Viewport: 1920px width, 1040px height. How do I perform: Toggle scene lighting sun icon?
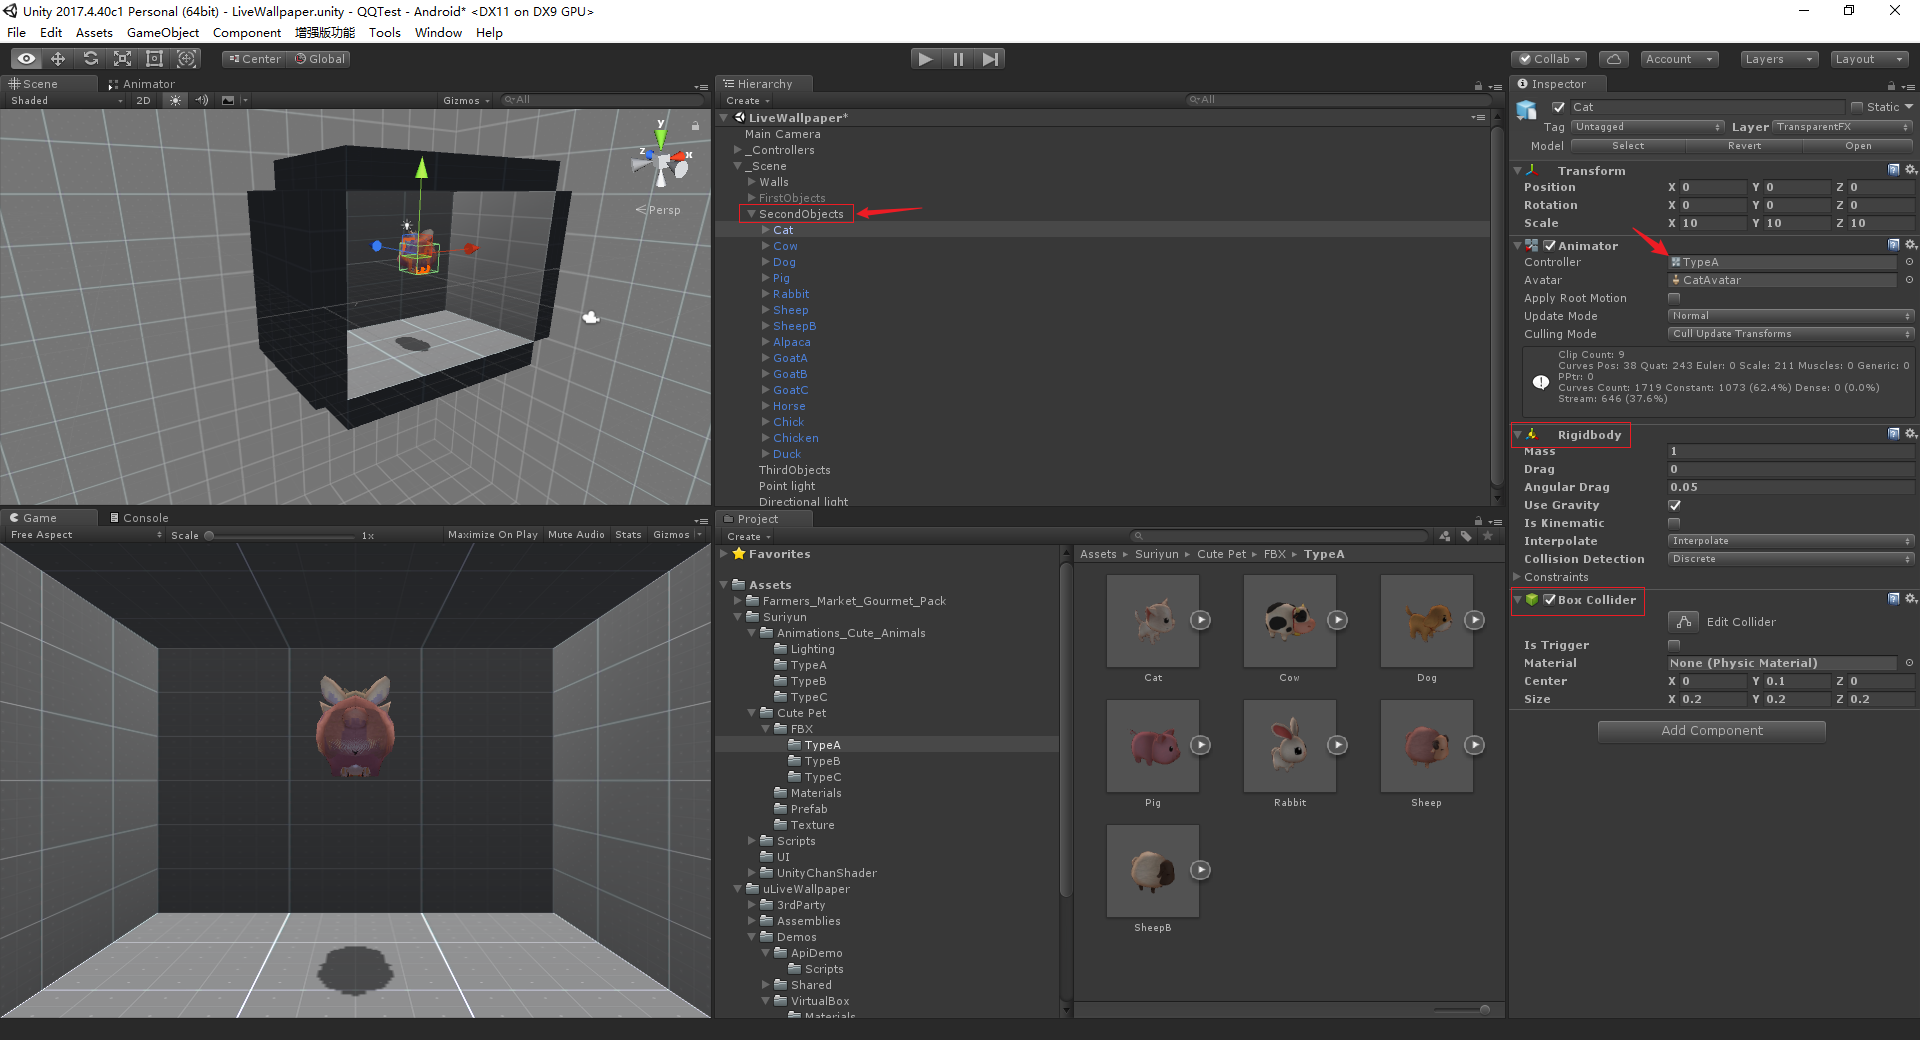pyautogui.click(x=176, y=100)
